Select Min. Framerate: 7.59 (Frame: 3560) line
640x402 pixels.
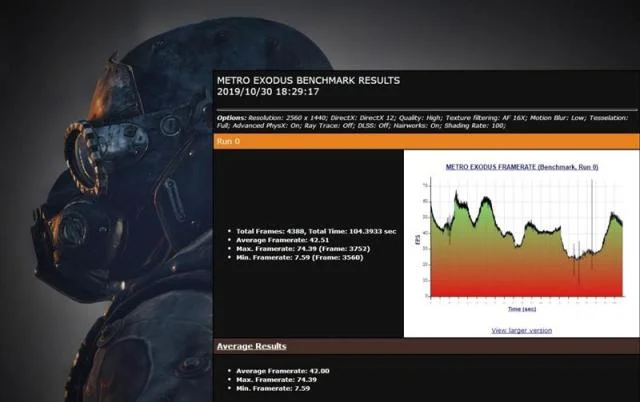point(299,258)
